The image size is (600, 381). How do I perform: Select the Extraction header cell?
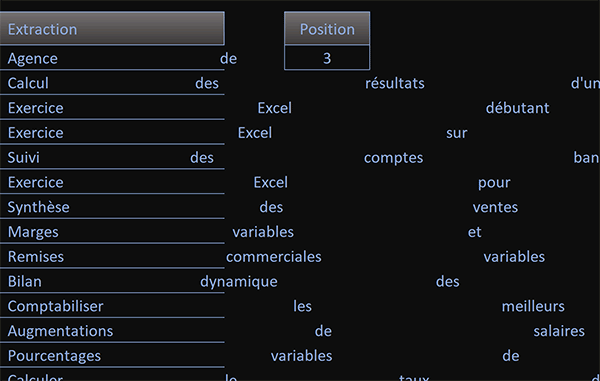click(x=112, y=29)
